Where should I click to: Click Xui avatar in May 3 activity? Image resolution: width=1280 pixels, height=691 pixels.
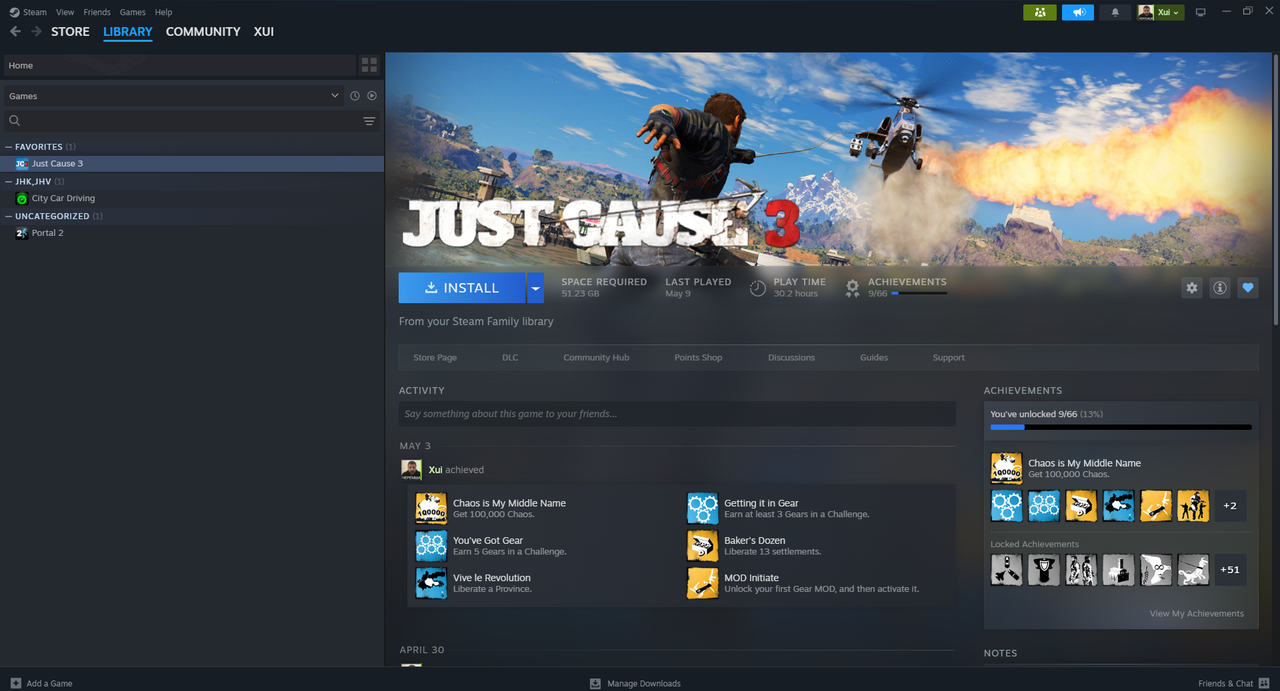pyautogui.click(x=411, y=469)
